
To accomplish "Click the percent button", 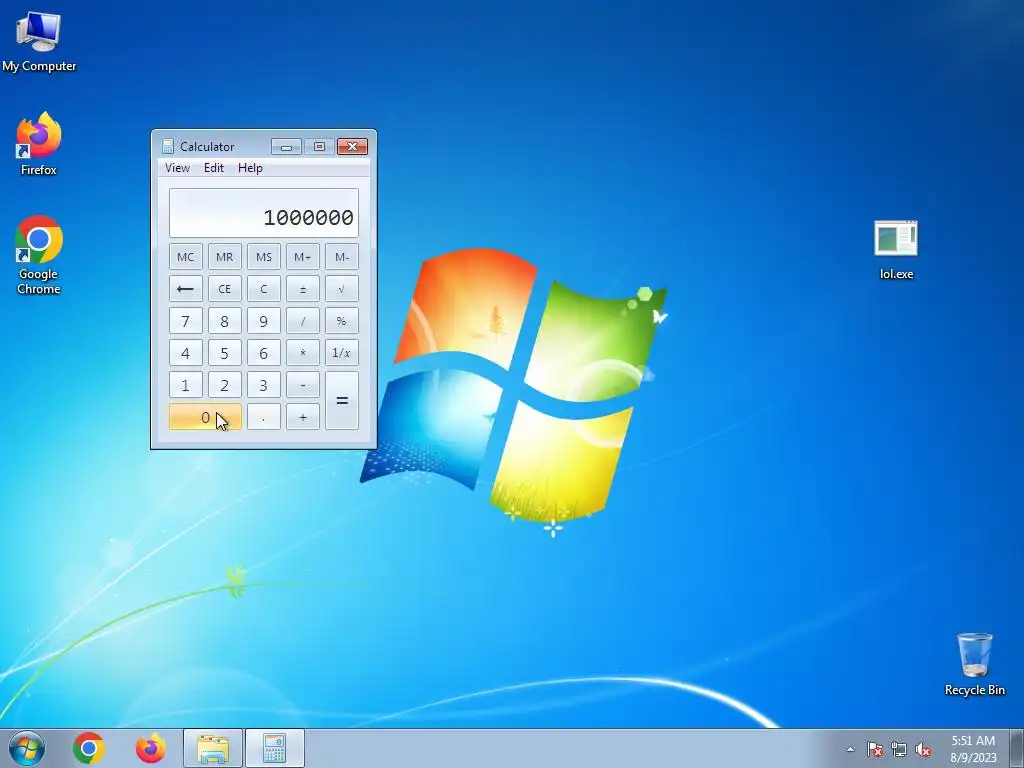I will pyautogui.click(x=342, y=321).
